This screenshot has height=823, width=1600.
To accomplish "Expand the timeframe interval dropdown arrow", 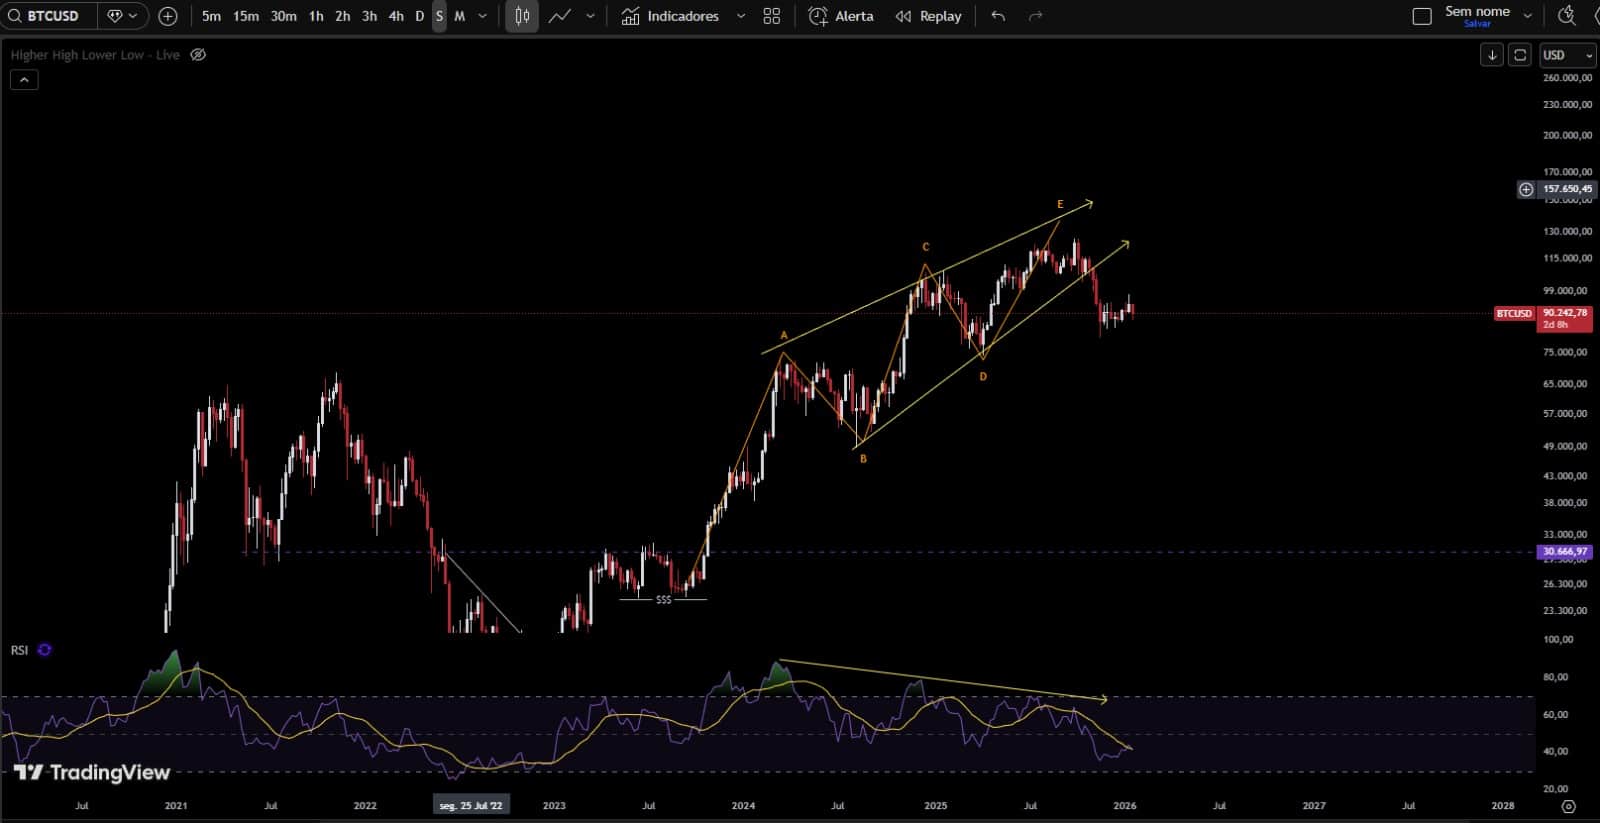I will [x=483, y=16].
